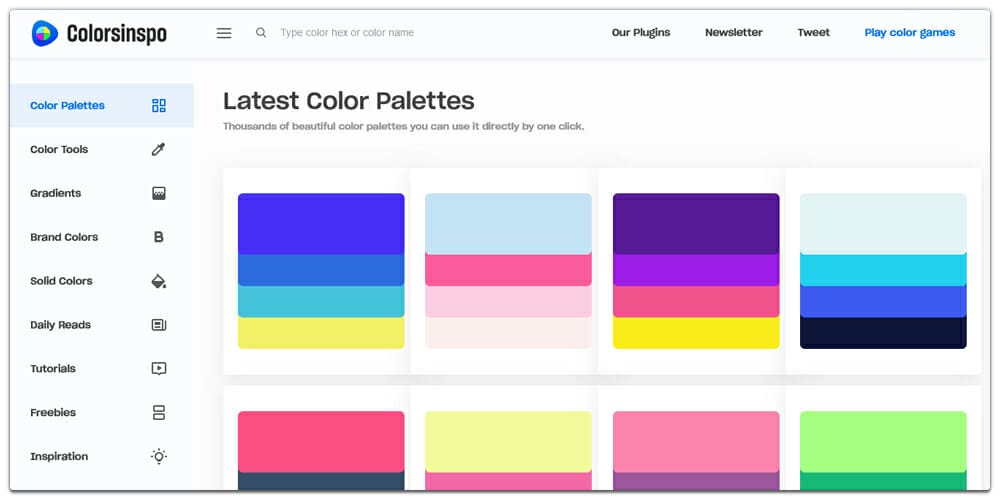Click the search magnifier icon
The width and height of the screenshot is (1000, 500).
(261, 33)
